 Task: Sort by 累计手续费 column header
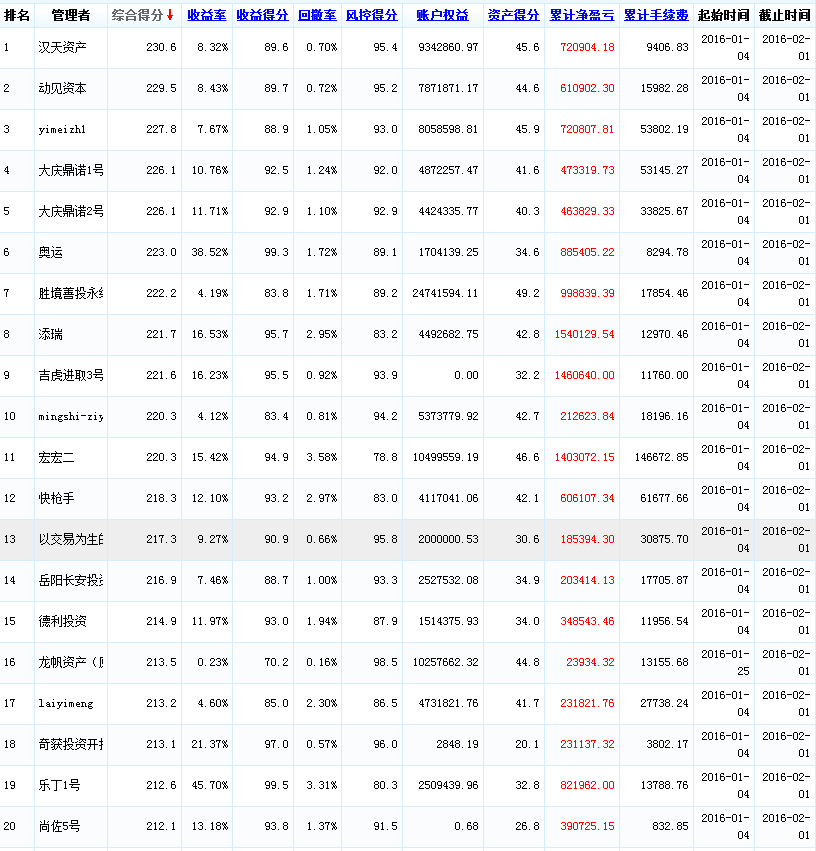pyautogui.click(x=656, y=15)
